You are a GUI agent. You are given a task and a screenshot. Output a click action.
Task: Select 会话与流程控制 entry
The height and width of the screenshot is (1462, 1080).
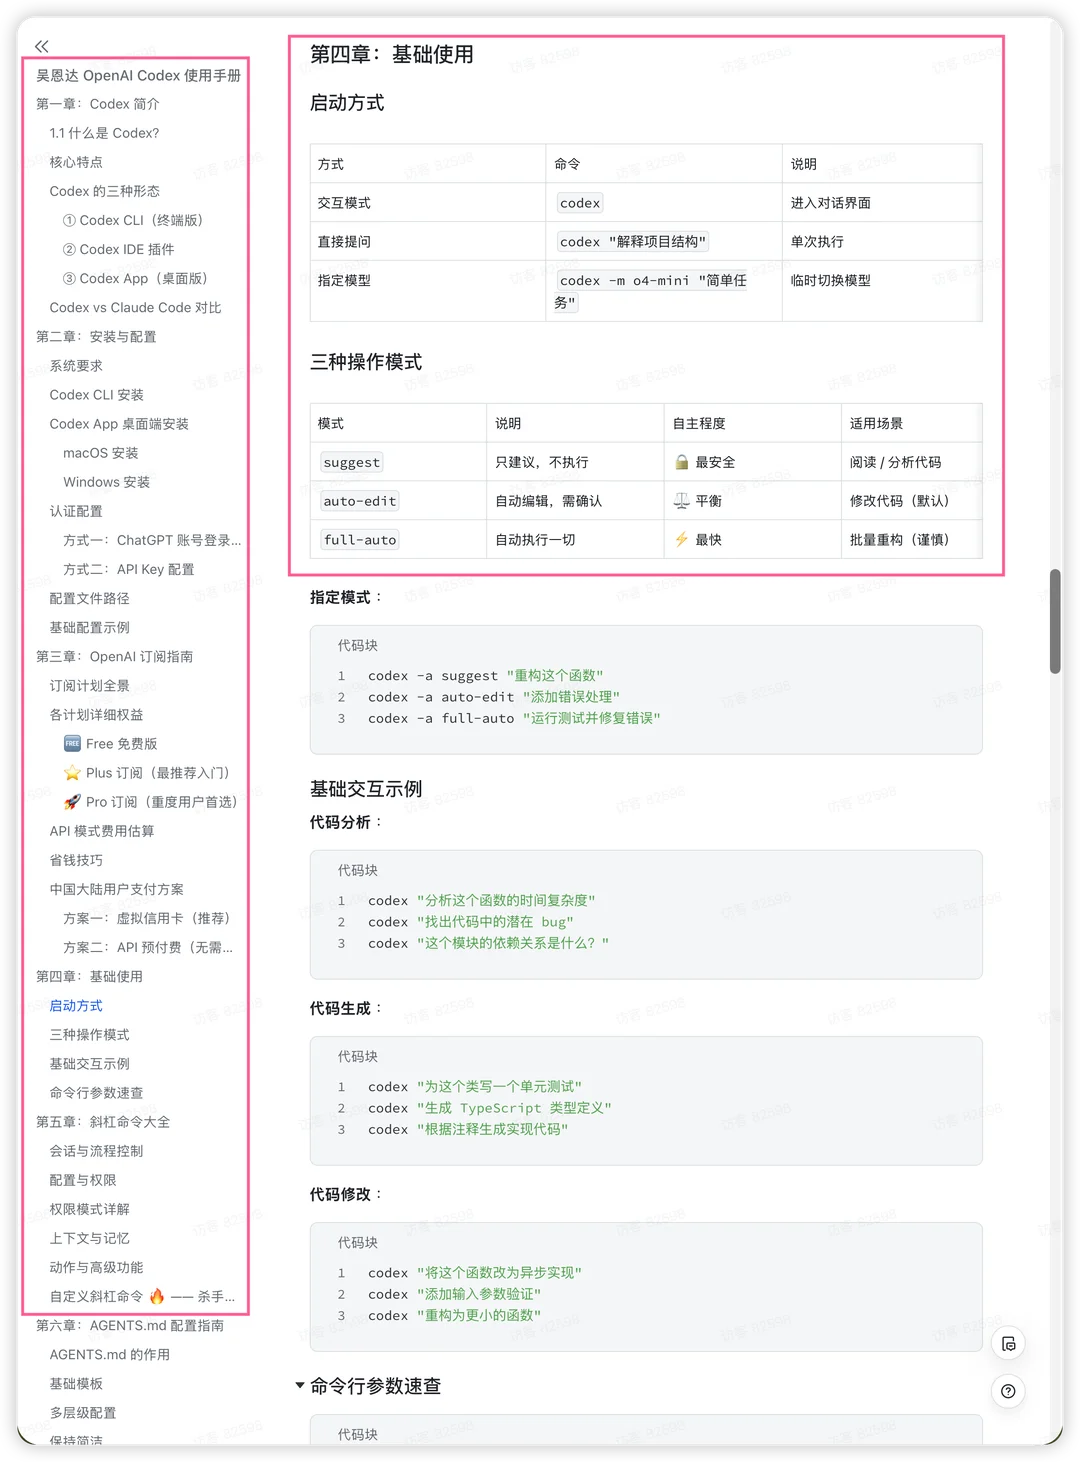point(97,1151)
